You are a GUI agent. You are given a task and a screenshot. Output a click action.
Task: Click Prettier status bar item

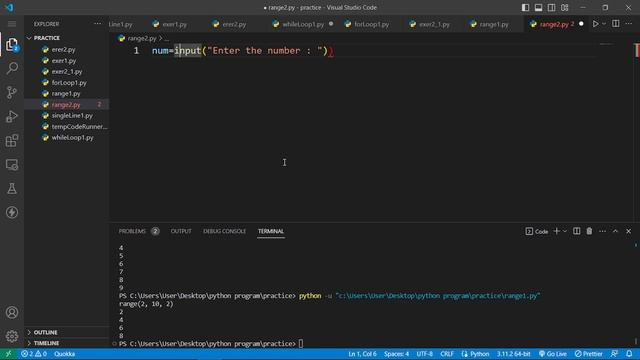(x=589, y=354)
